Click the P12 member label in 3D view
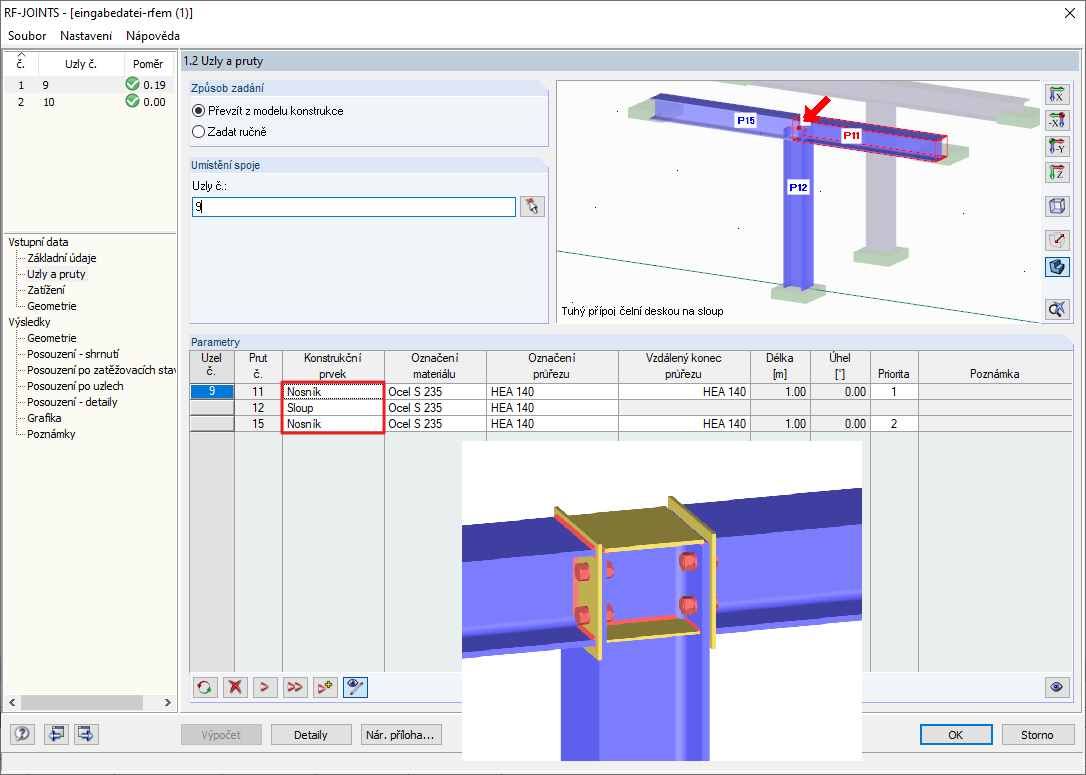This screenshot has height=775, width=1086. [798, 188]
